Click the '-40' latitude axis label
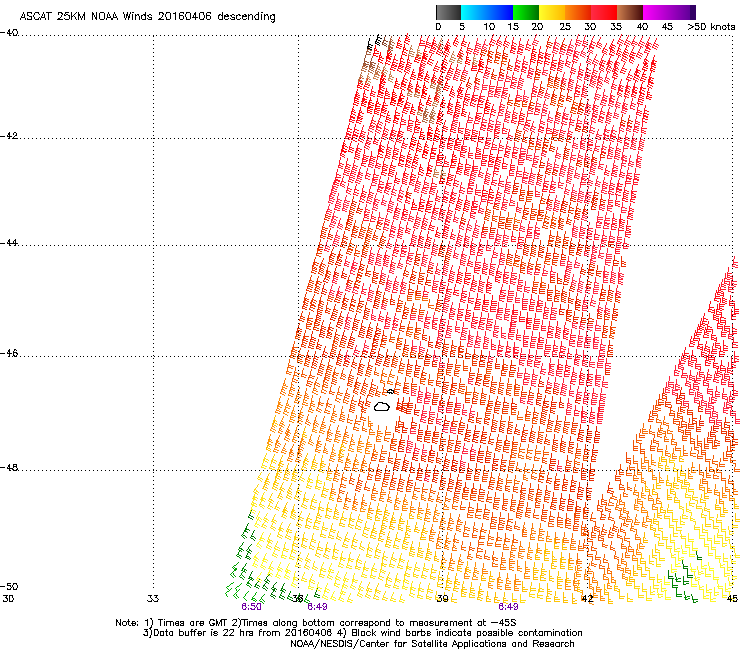The width and height of the screenshot is (740, 650). (x=9, y=33)
